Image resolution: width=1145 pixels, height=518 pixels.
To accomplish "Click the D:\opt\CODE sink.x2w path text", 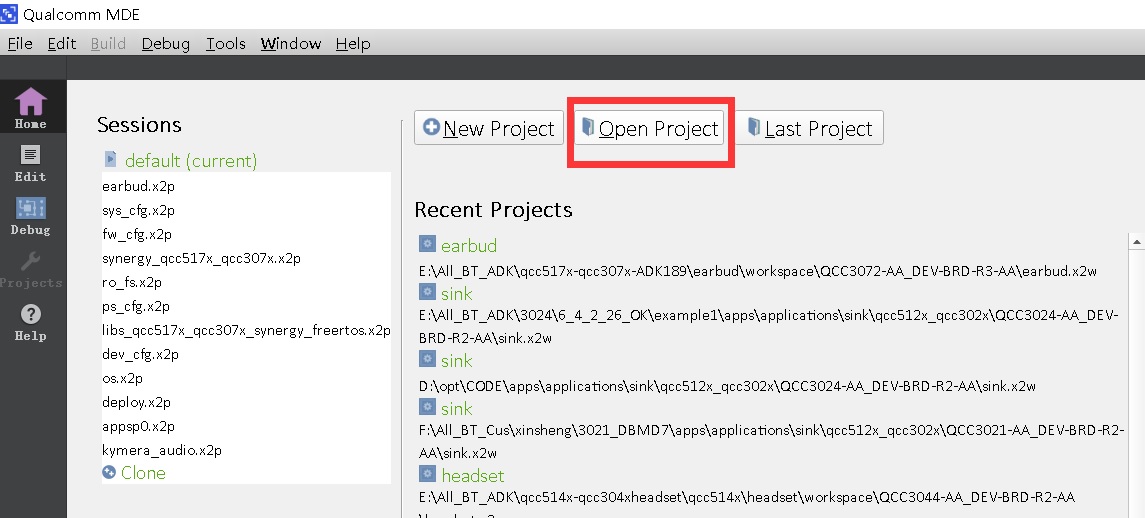I will [x=727, y=386].
